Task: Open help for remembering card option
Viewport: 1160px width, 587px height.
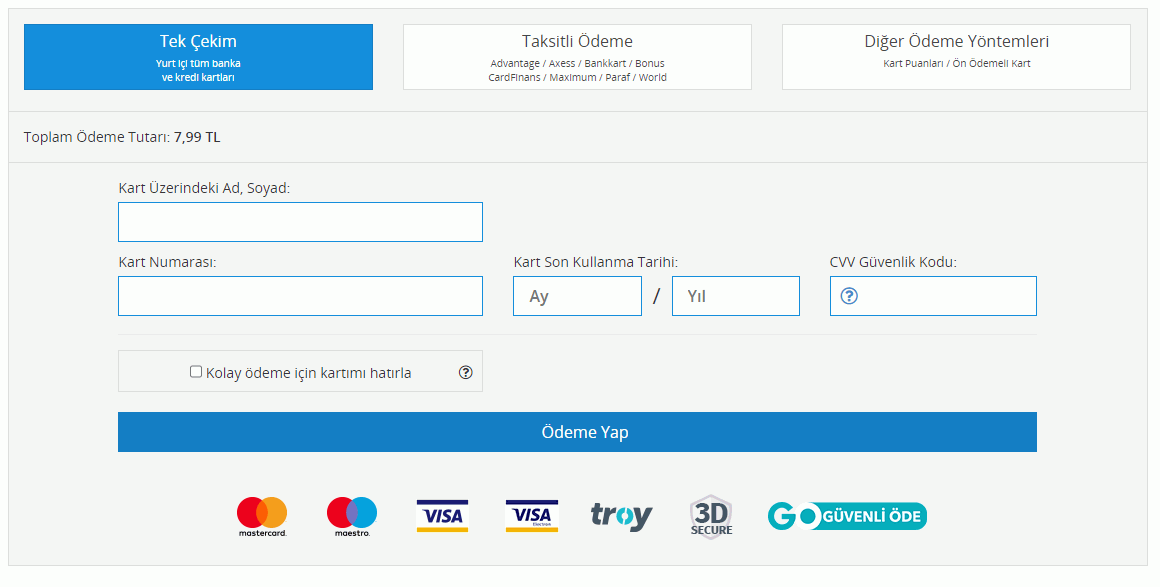Action: [465, 372]
